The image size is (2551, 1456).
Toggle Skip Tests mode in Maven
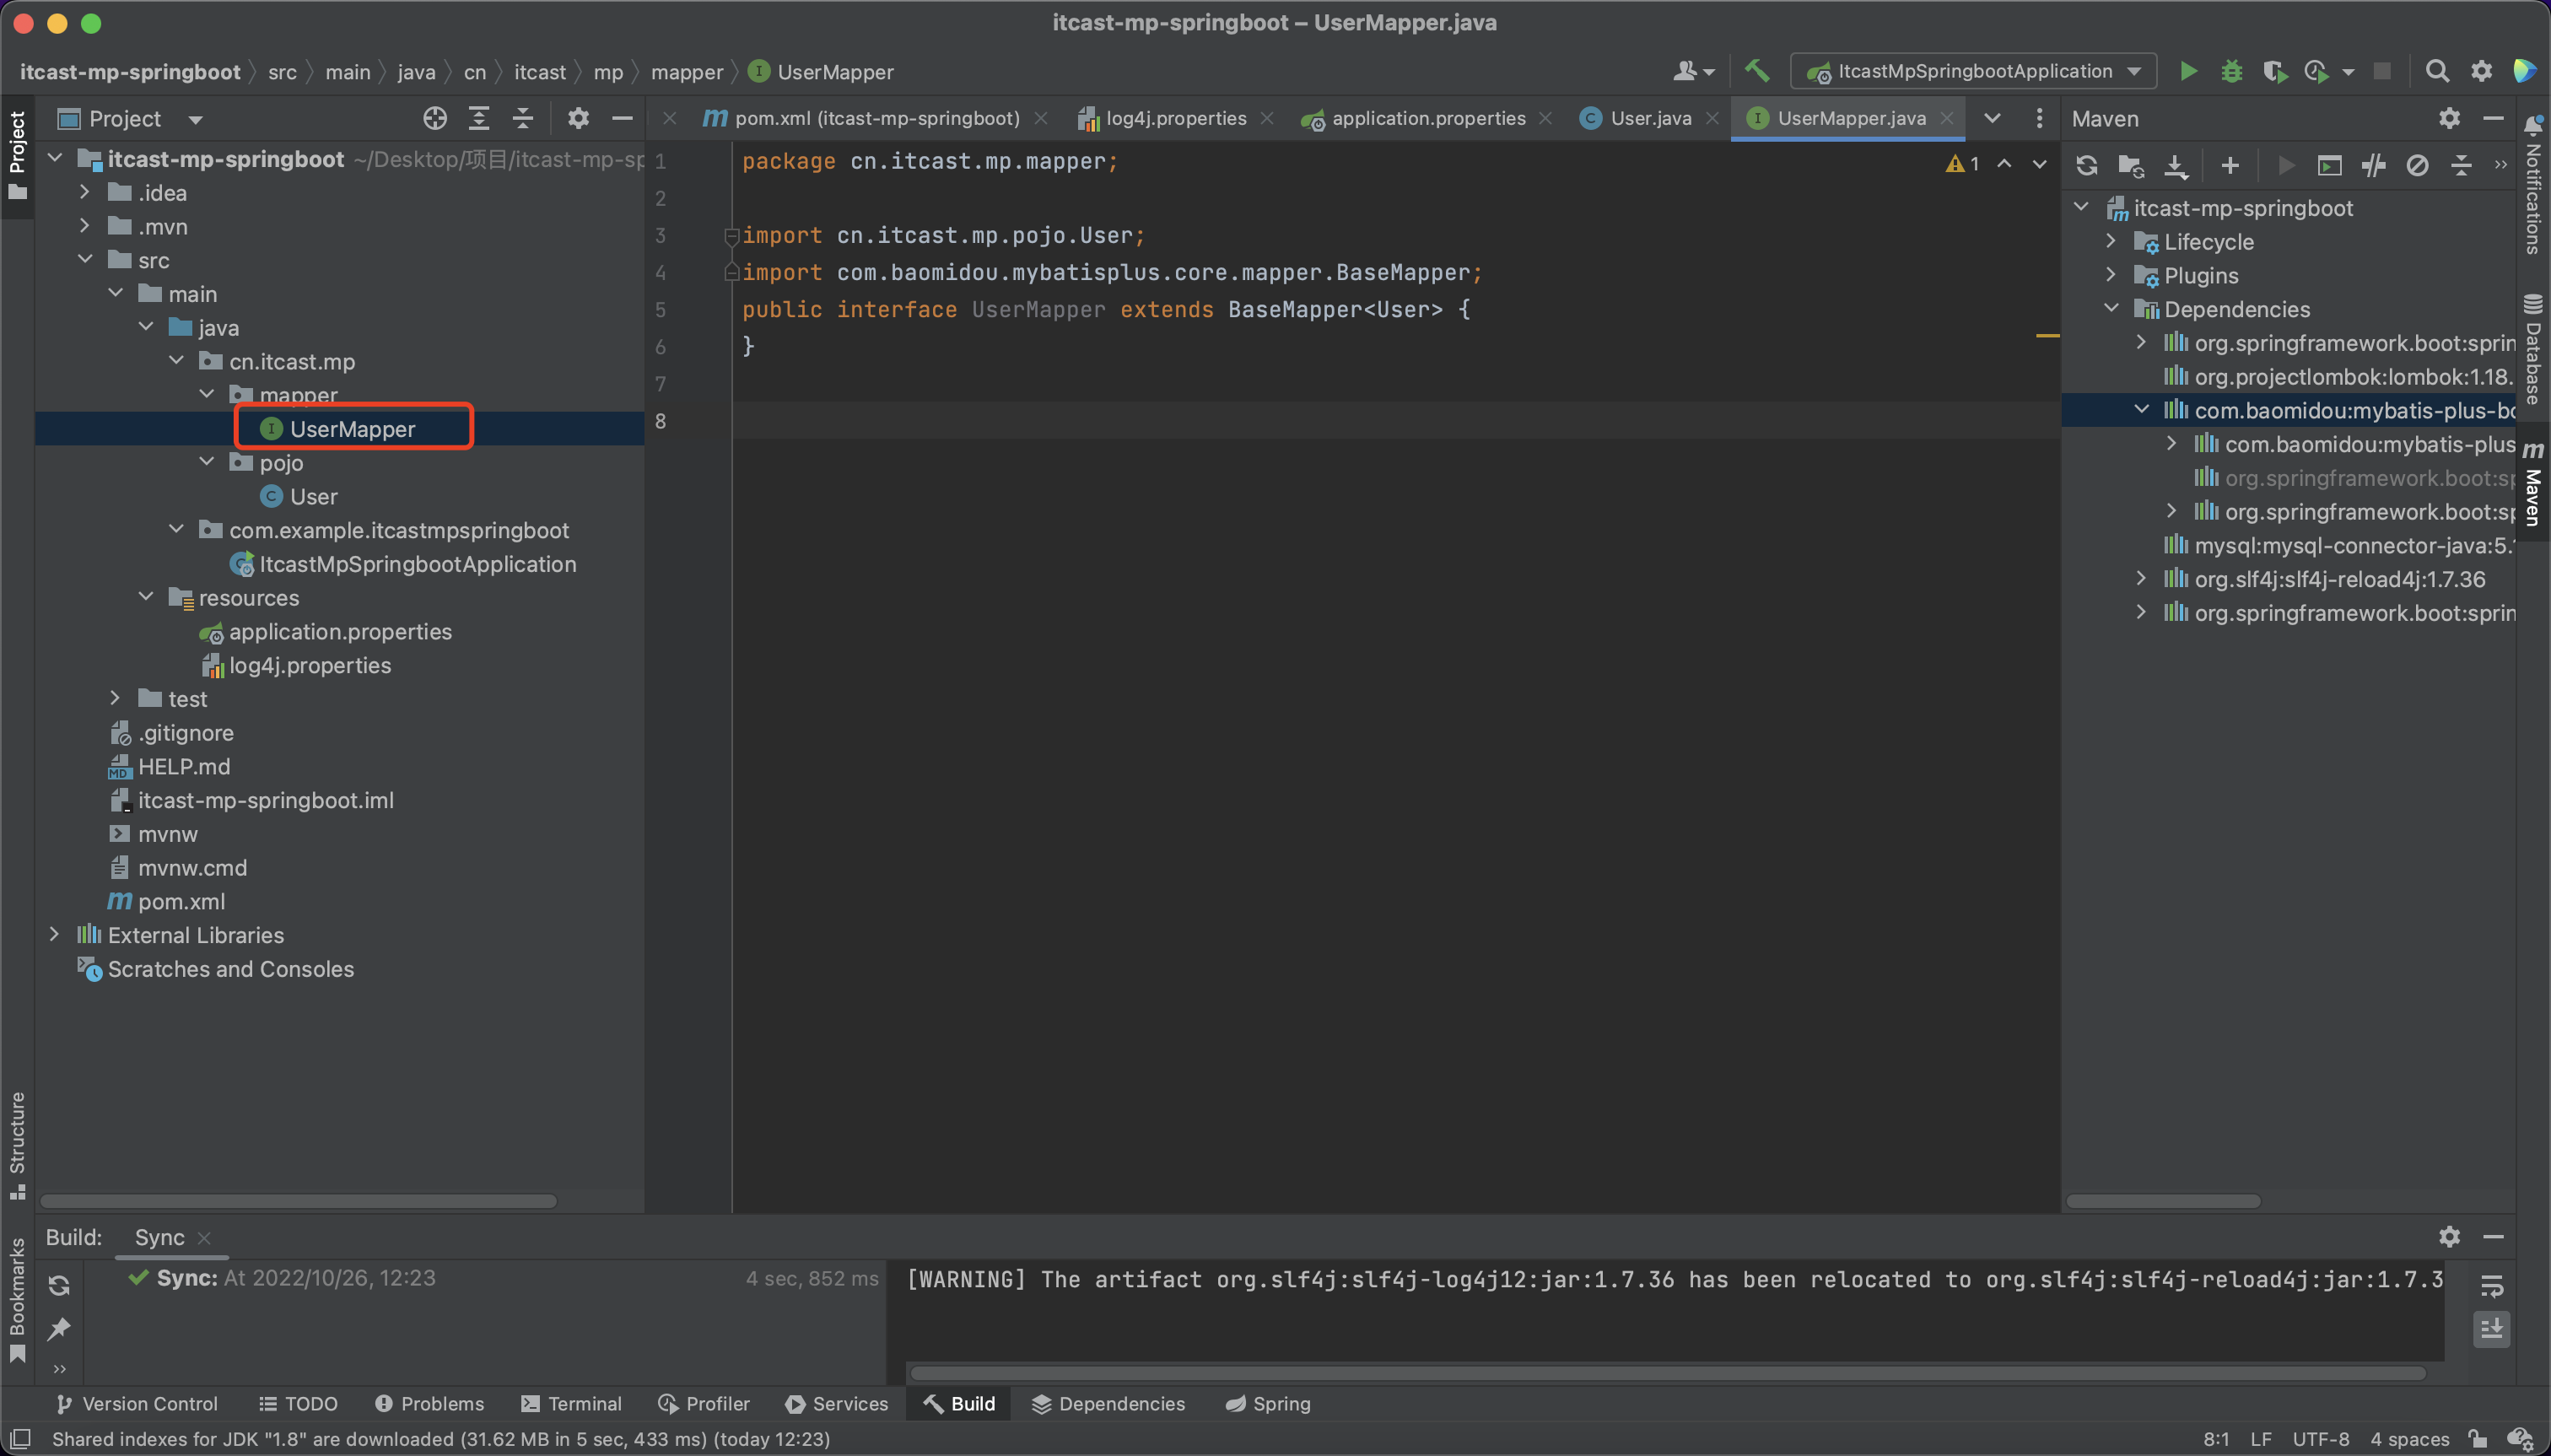2417,166
